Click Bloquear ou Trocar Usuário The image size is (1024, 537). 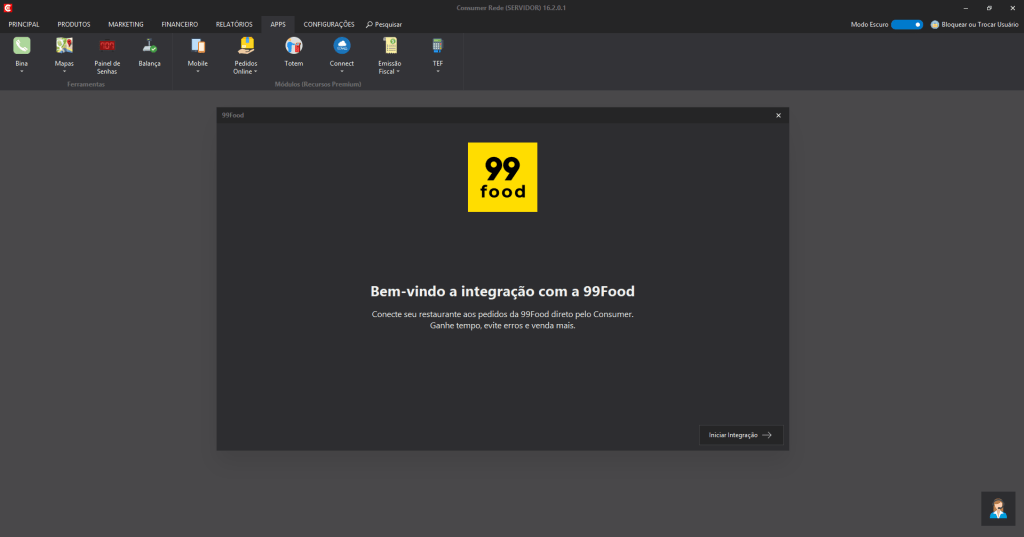tap(979, 24)
